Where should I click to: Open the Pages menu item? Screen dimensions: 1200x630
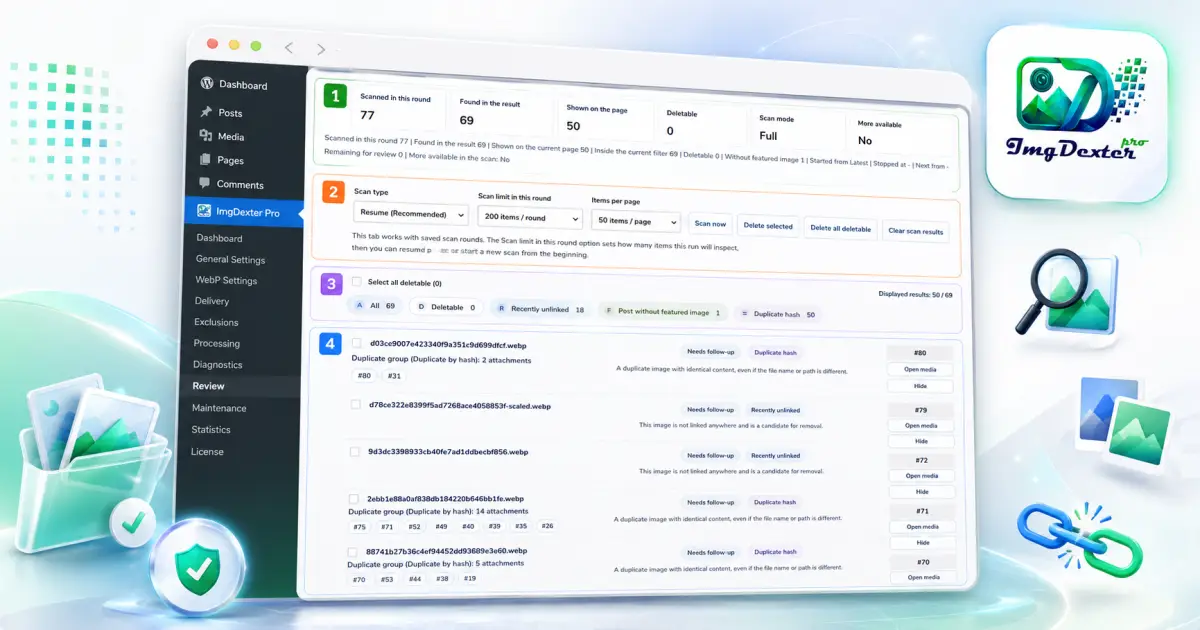pos(230,161)
